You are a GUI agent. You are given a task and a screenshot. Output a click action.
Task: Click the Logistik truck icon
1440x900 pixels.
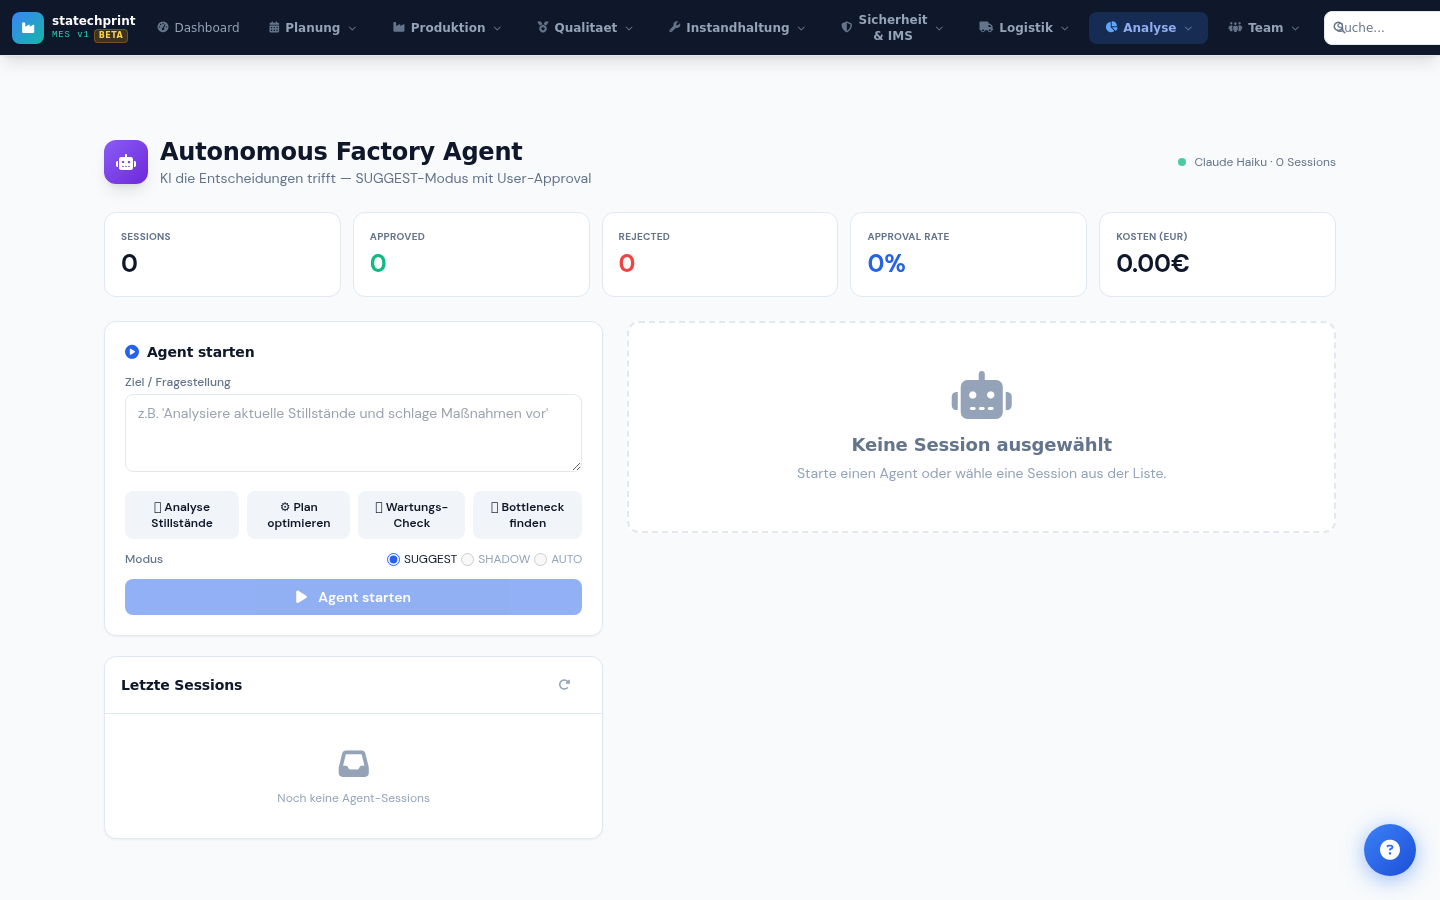pos(986,28)
